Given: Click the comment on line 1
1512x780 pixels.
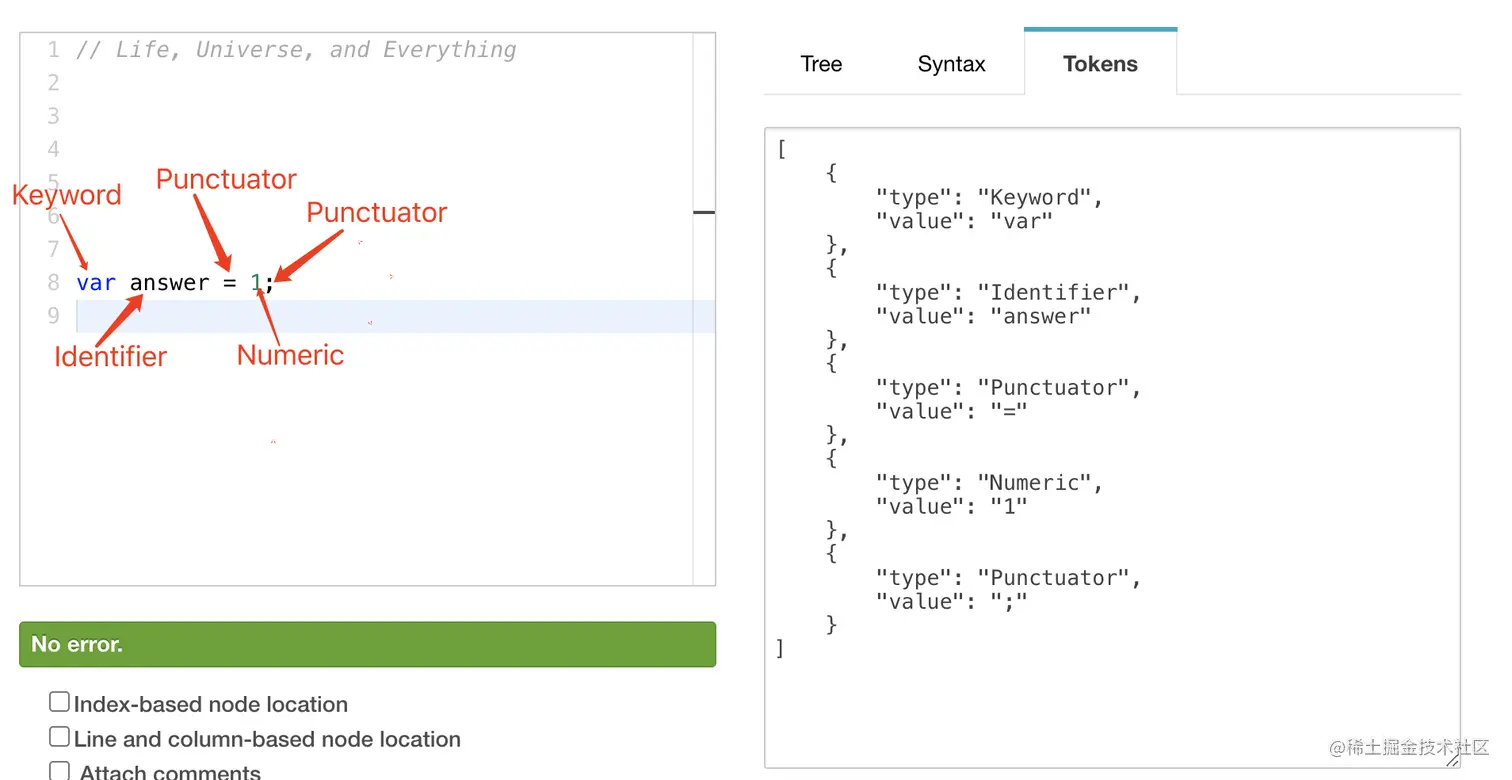Looking at the screenshot, I should coord(296,50).
